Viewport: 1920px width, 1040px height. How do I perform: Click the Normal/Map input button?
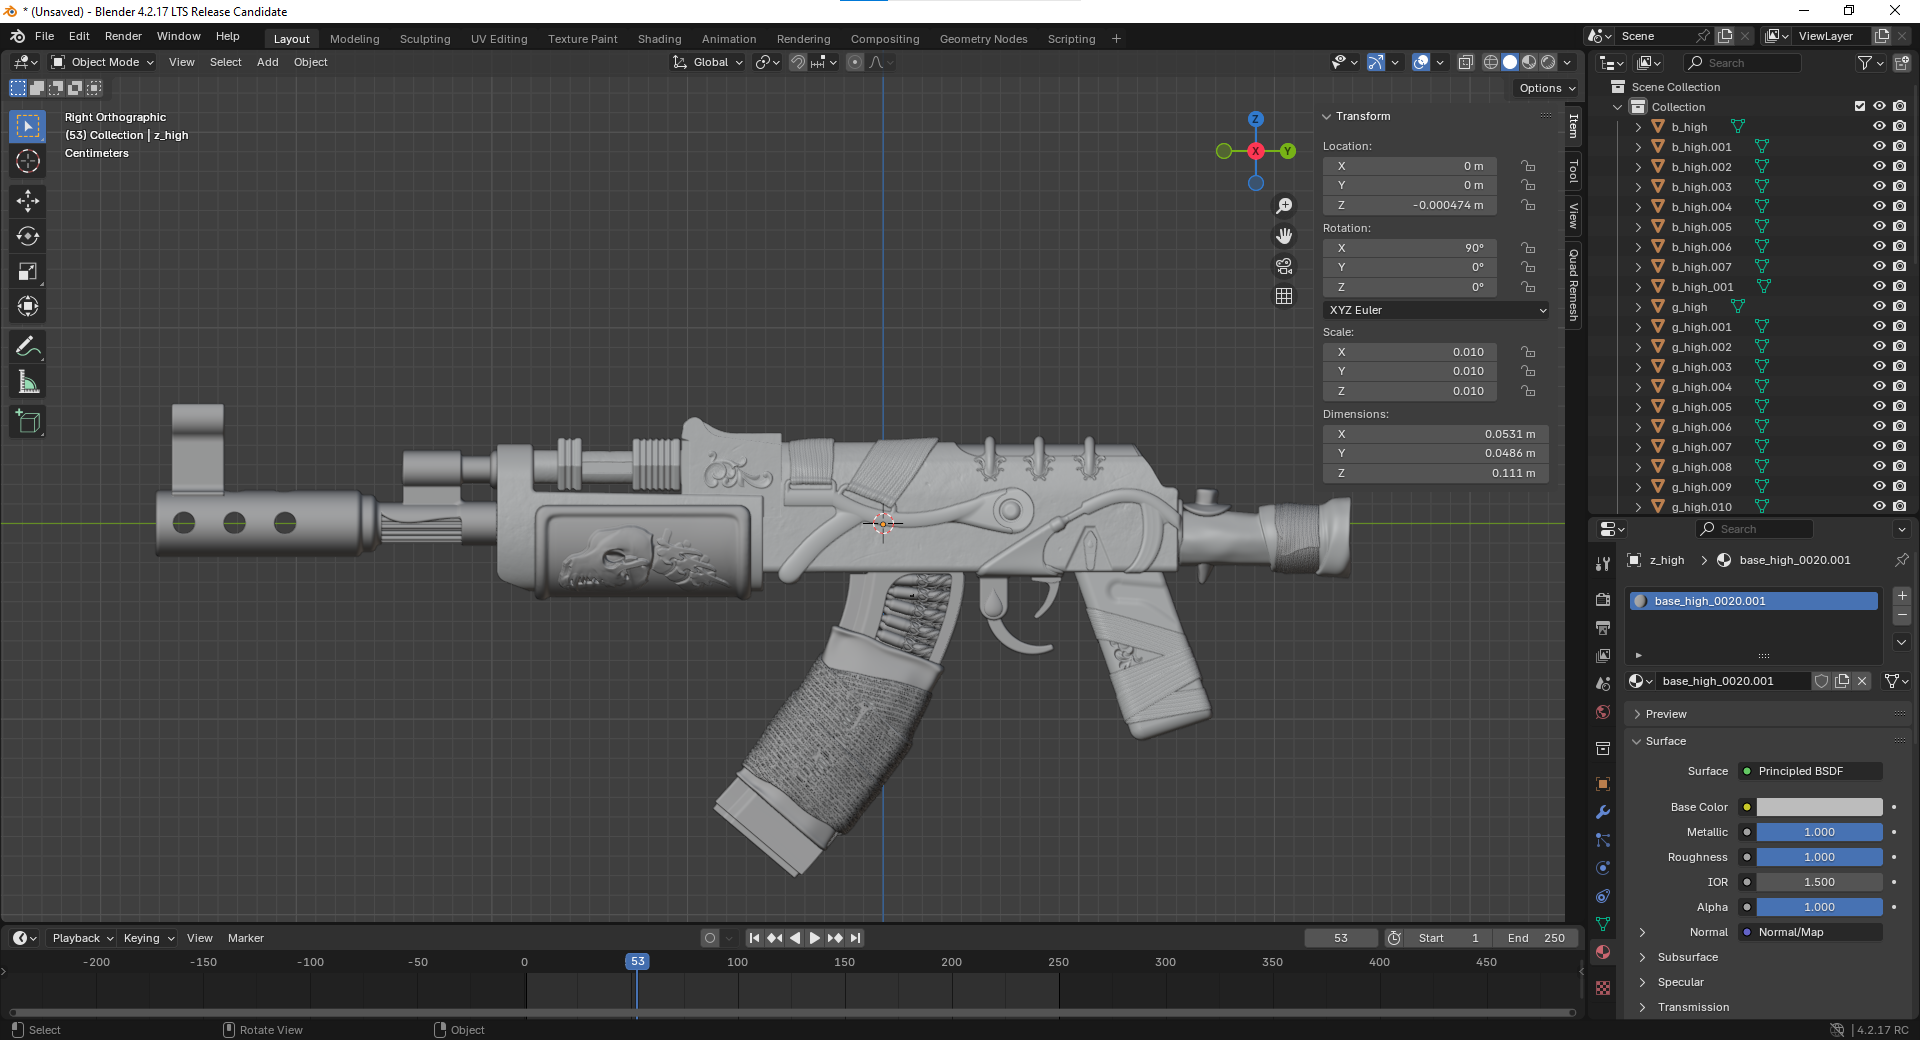coord(1811,932)
